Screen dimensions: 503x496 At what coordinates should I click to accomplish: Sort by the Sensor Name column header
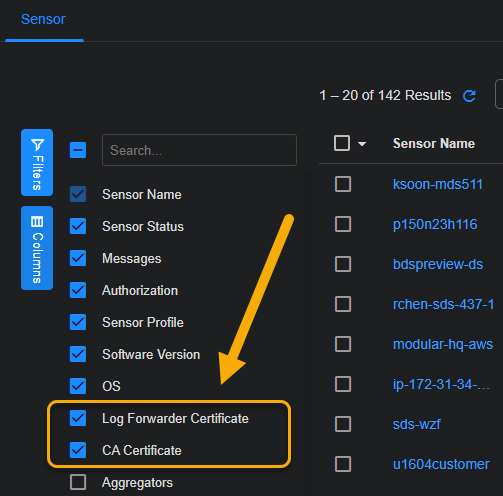click(434, 144)
